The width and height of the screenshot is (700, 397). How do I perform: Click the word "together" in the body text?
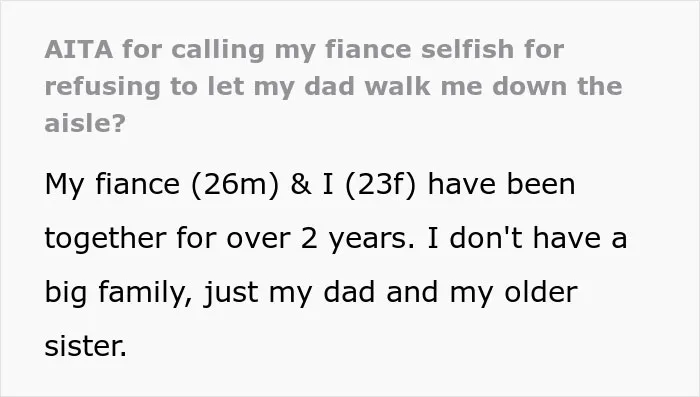(105, 238)
